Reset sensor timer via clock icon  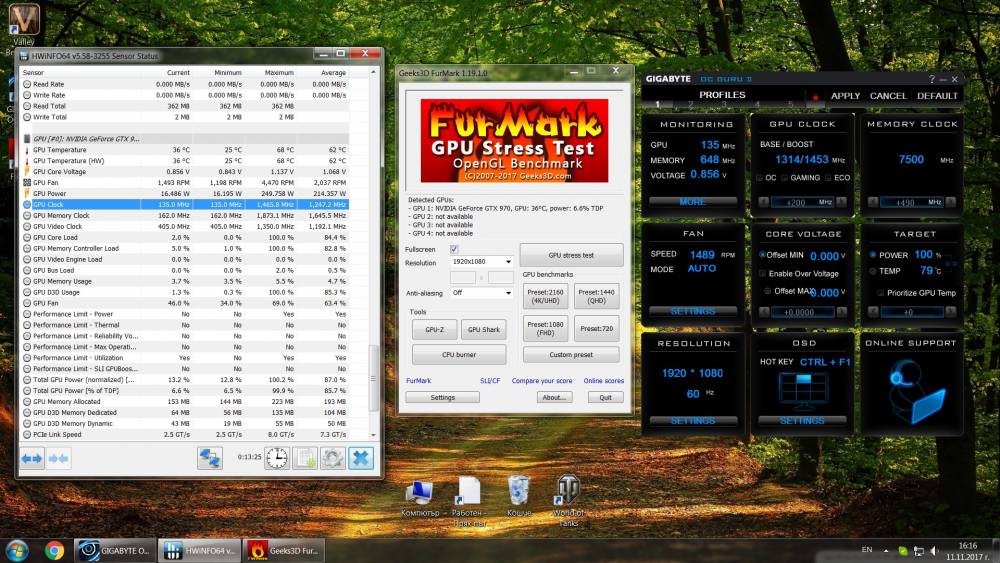pos(277,458)
